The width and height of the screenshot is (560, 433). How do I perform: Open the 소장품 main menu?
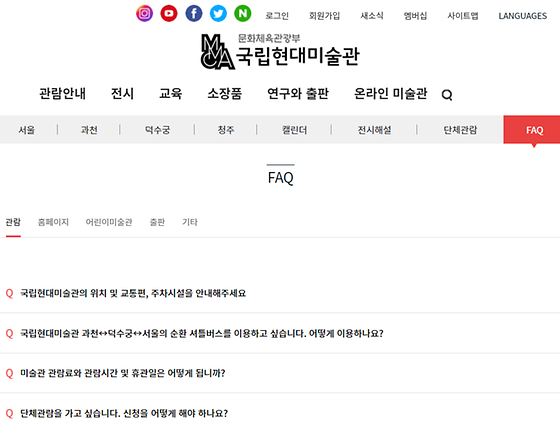[225, 94]
